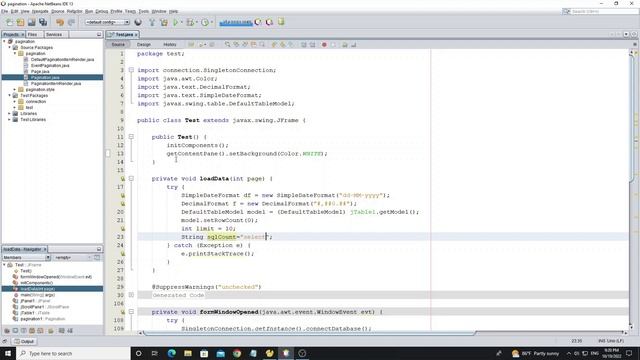Close the Projects tab
Viewport: 640px width, 360px height.
pos(22,35)
